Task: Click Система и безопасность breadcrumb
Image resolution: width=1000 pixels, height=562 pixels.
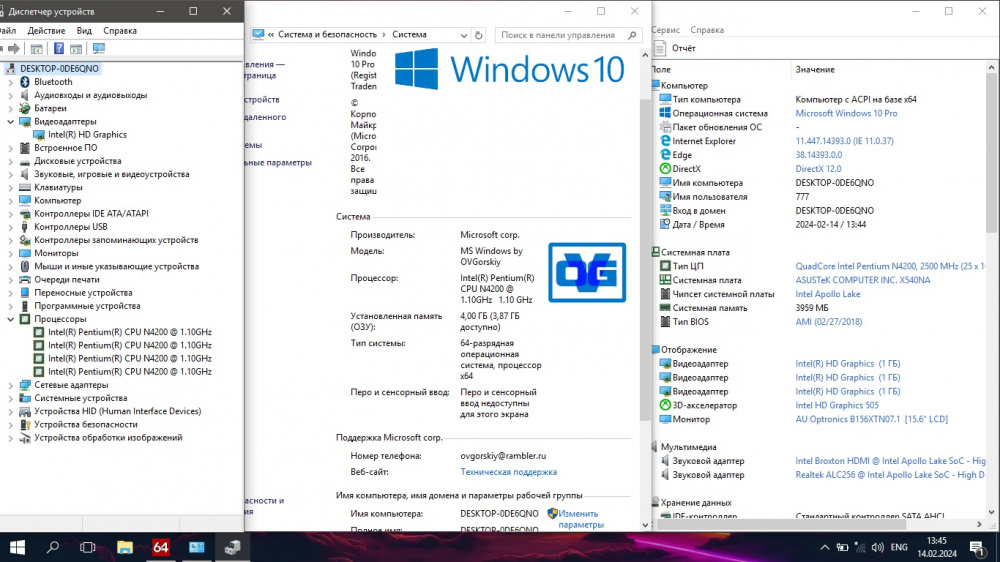Action: (x=327, y=34)
